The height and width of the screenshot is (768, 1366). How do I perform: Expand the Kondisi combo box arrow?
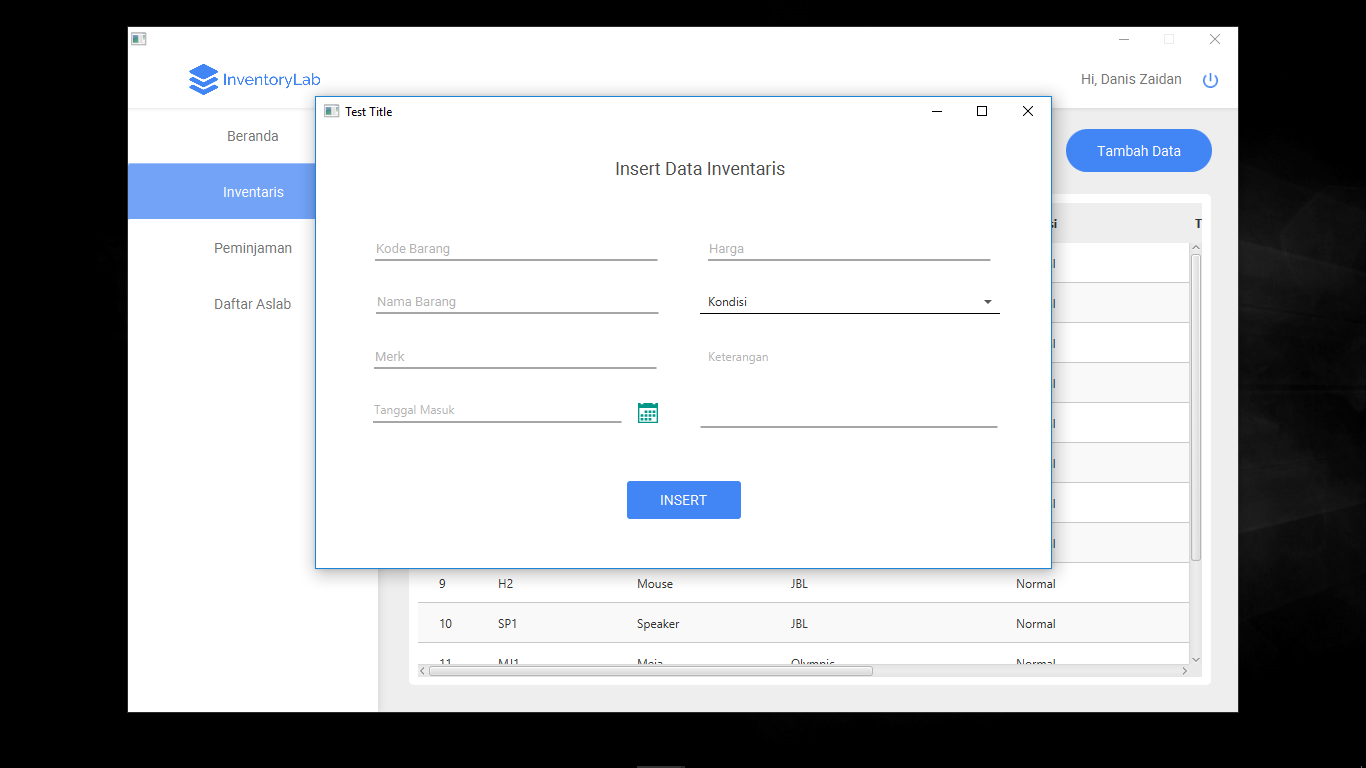tap(988, 301)
